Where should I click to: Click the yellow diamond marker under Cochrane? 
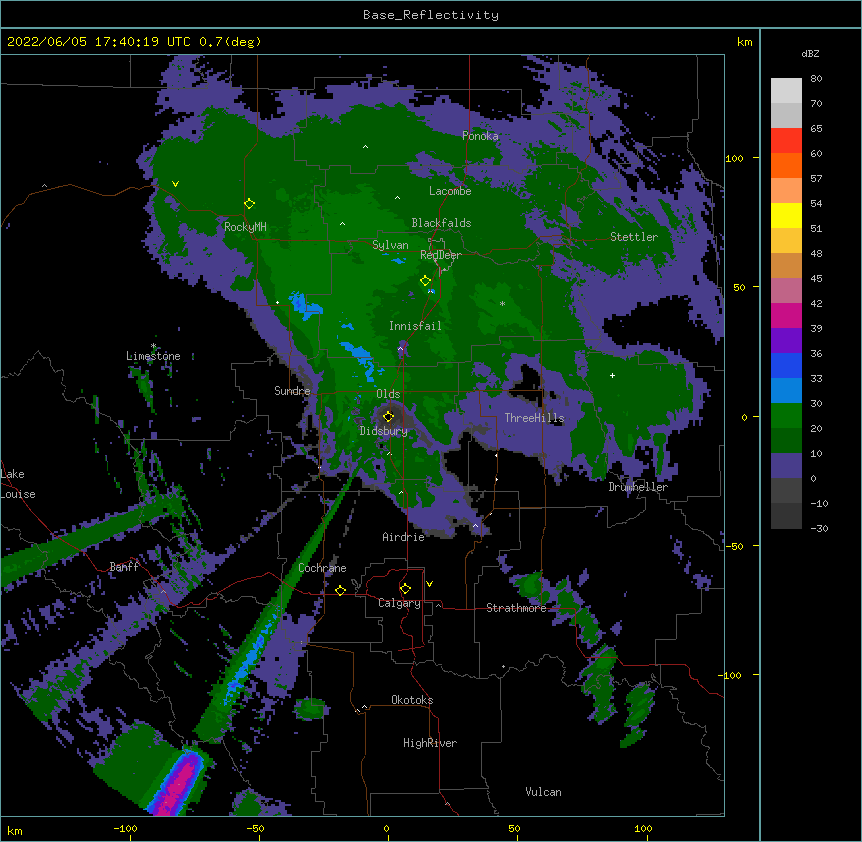click(340, 590)
